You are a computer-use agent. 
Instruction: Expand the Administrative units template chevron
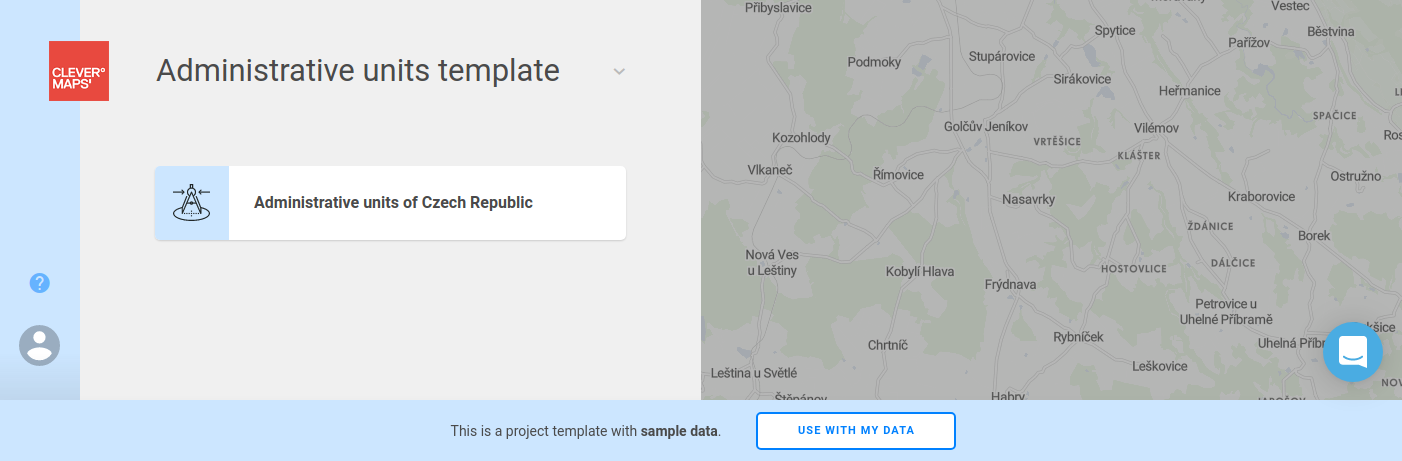point(619,72)
